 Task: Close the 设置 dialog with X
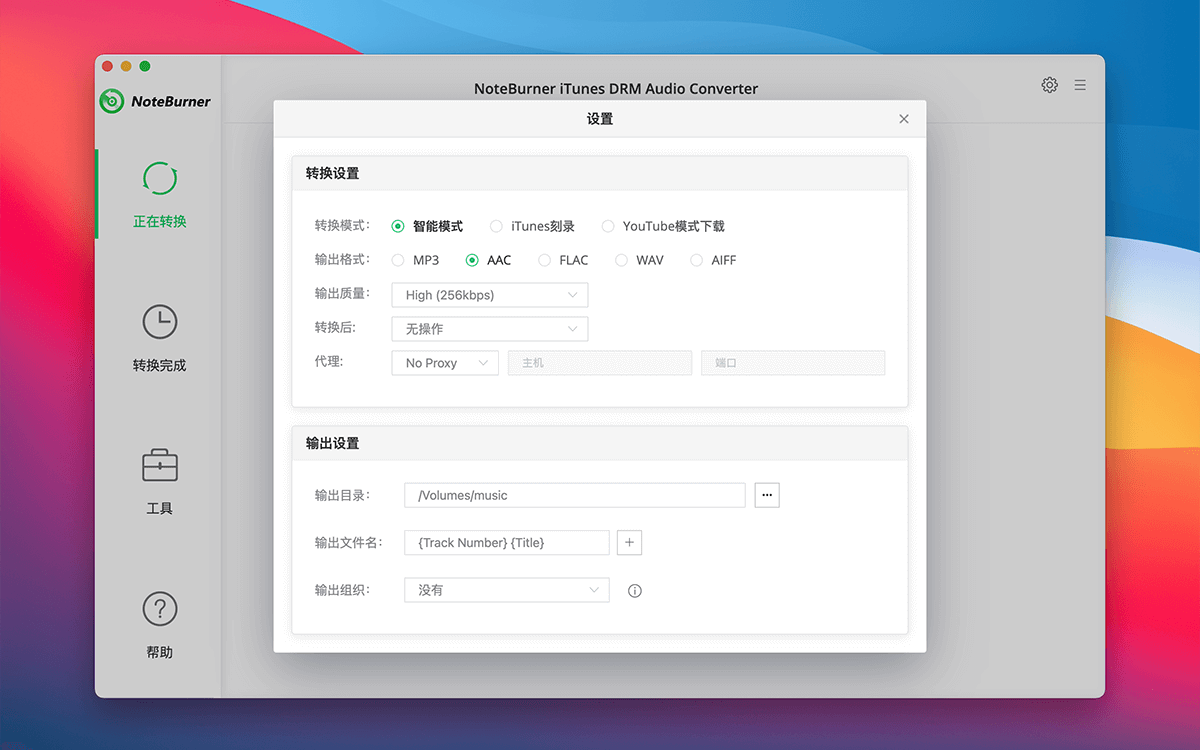(x=904, y=119)
